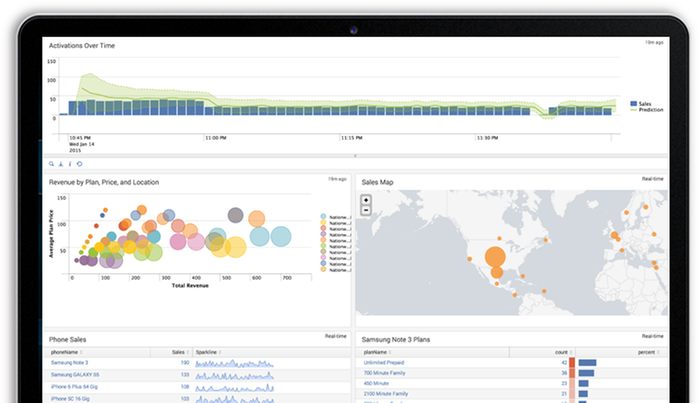Sort the plans table by percent column
The height and width of the screenshot is (403, 700).
[645, 352]
